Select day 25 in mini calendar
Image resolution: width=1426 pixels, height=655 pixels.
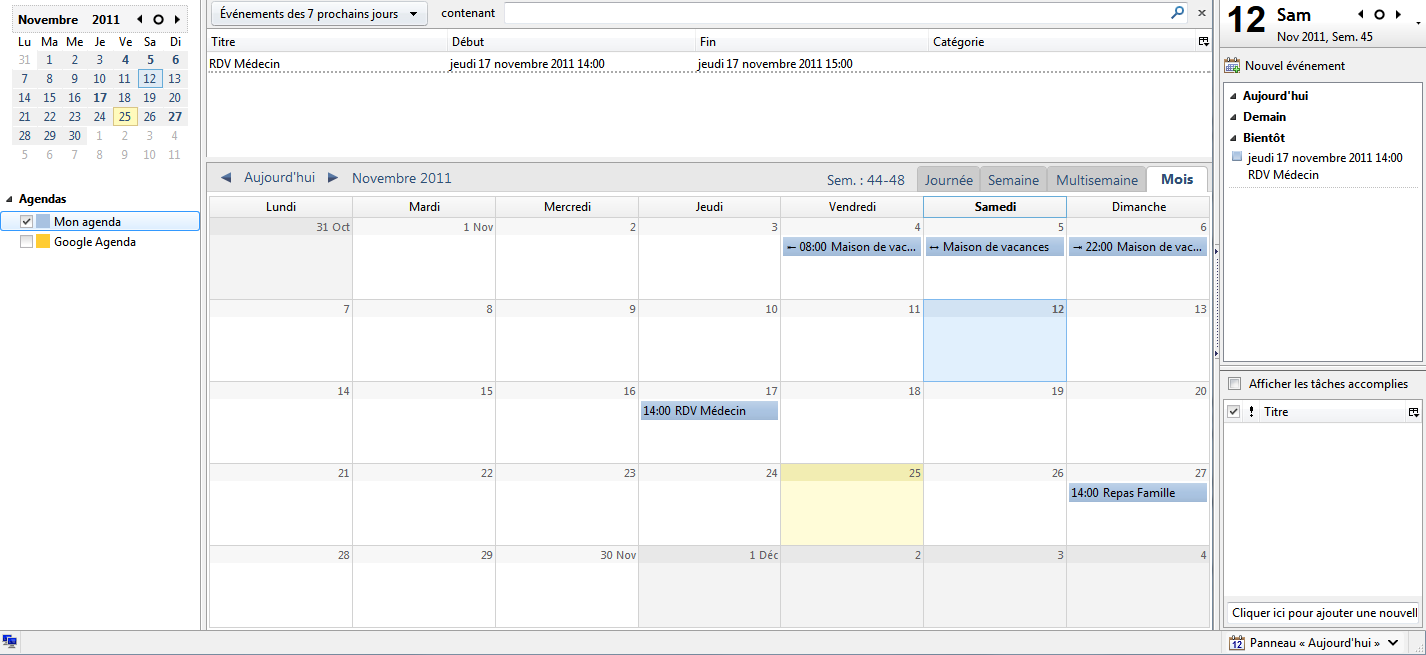pos(124,116)
